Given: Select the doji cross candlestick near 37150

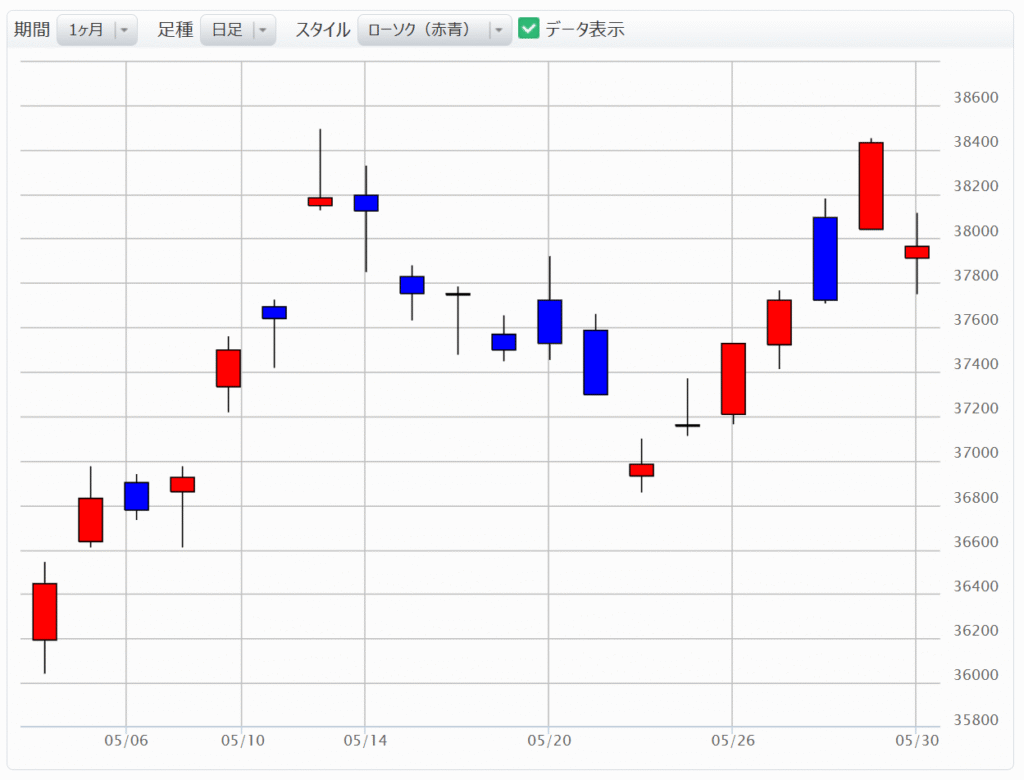Looking at the screenshot, I should point(687,425).
